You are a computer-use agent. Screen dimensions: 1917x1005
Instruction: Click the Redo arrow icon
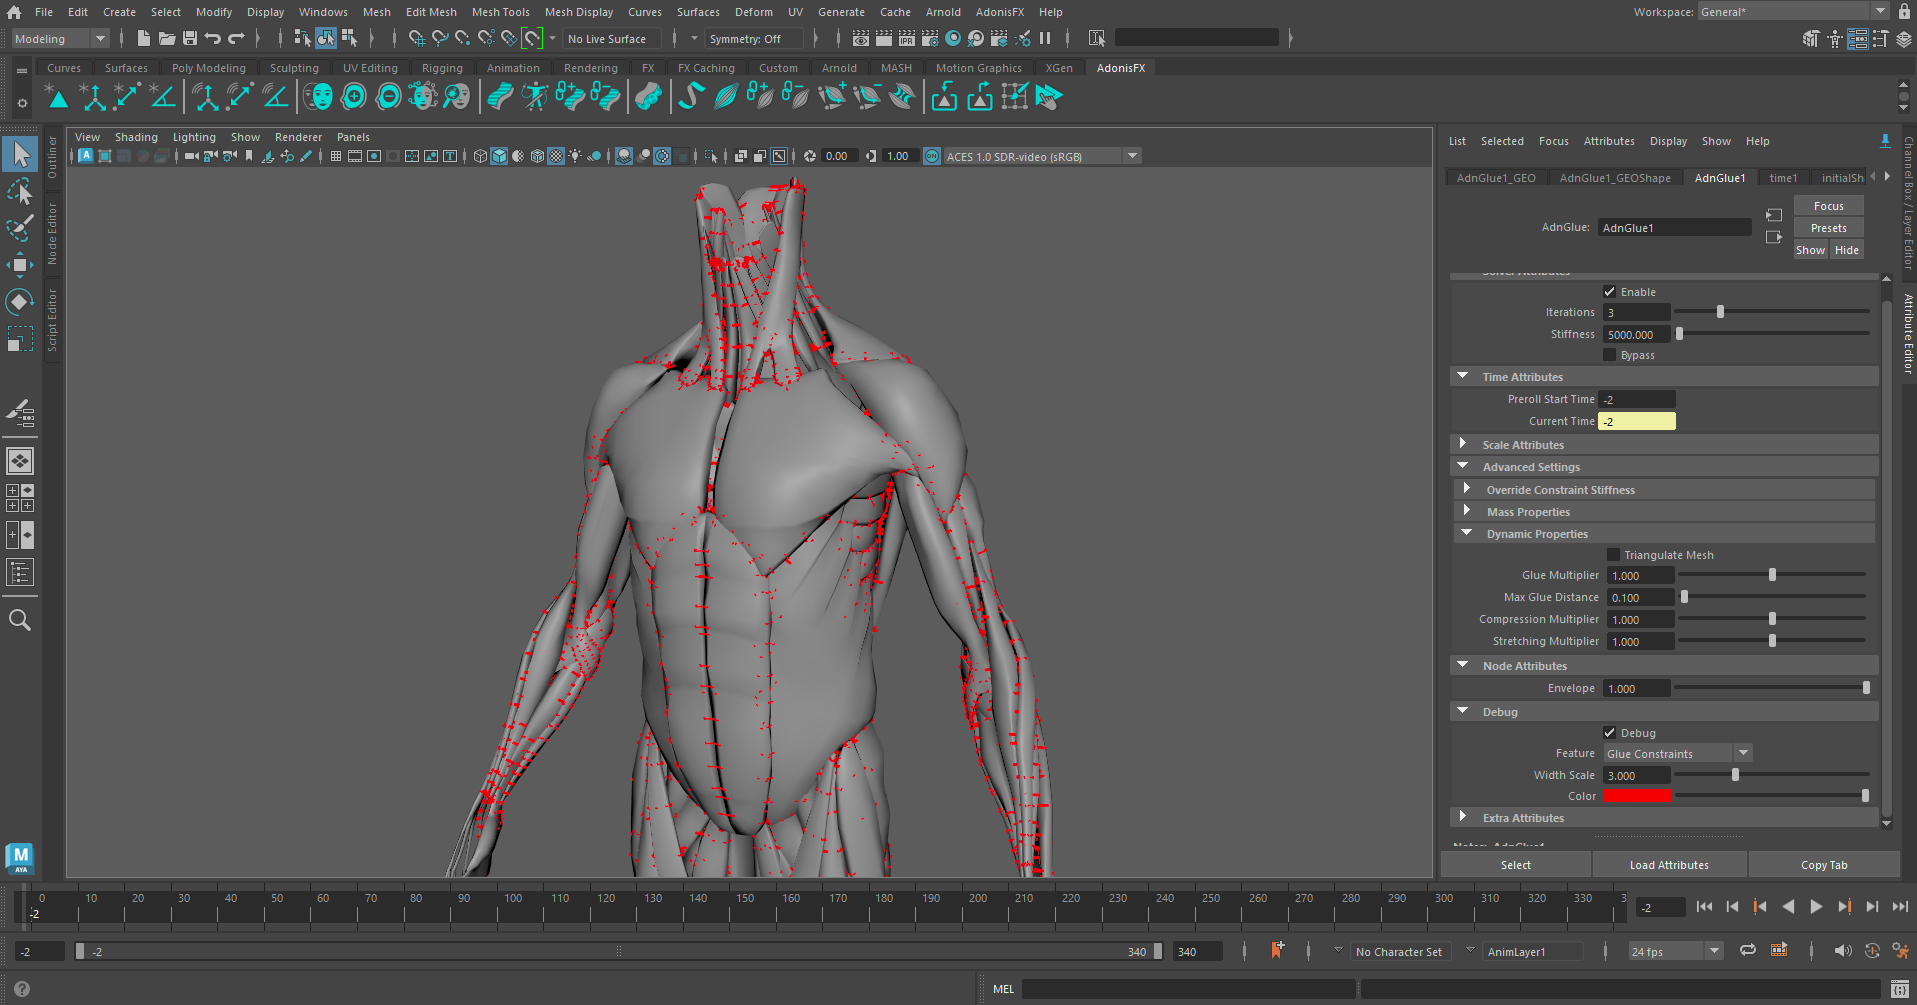[x=237, y=39]
